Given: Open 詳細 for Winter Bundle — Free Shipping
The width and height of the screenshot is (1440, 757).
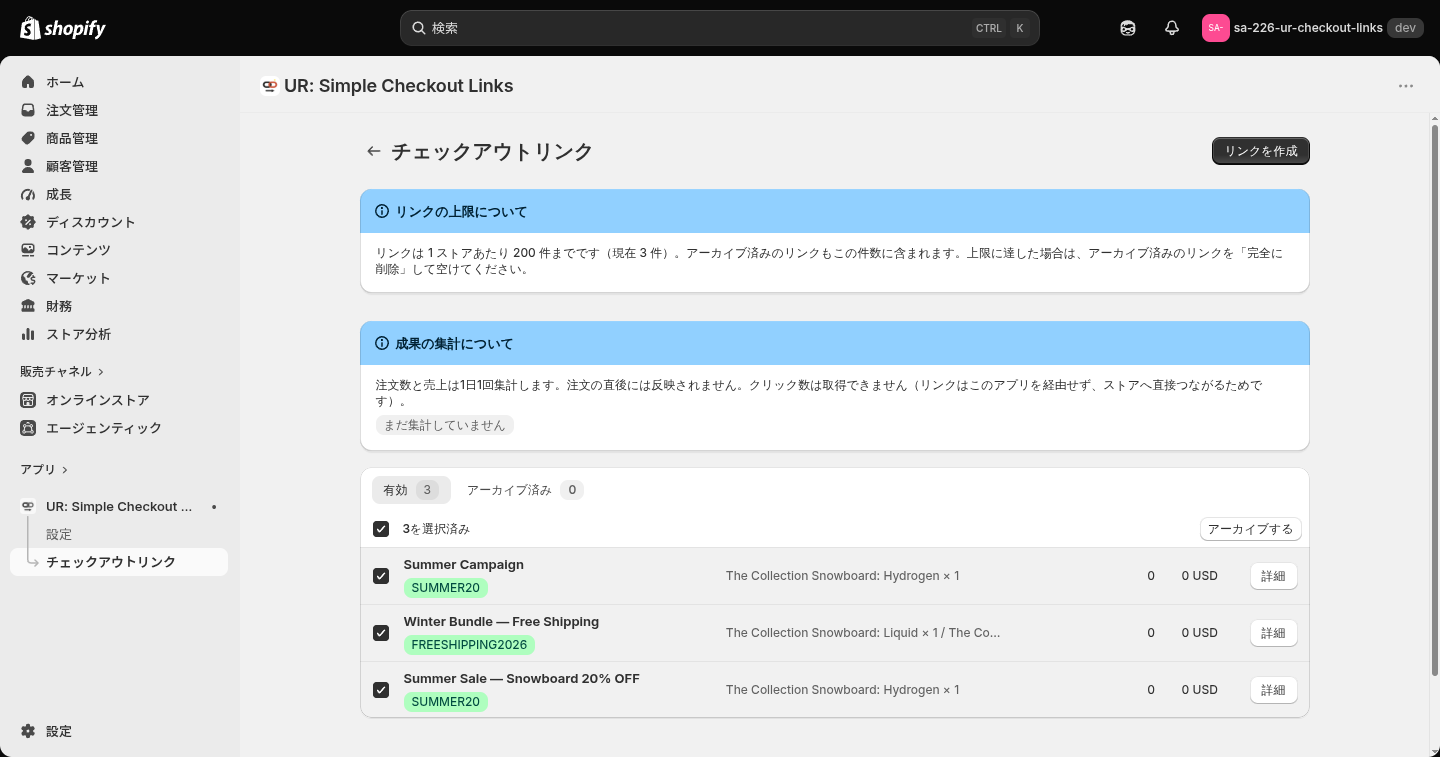Looking at the screenshot, I should 1273,633.
